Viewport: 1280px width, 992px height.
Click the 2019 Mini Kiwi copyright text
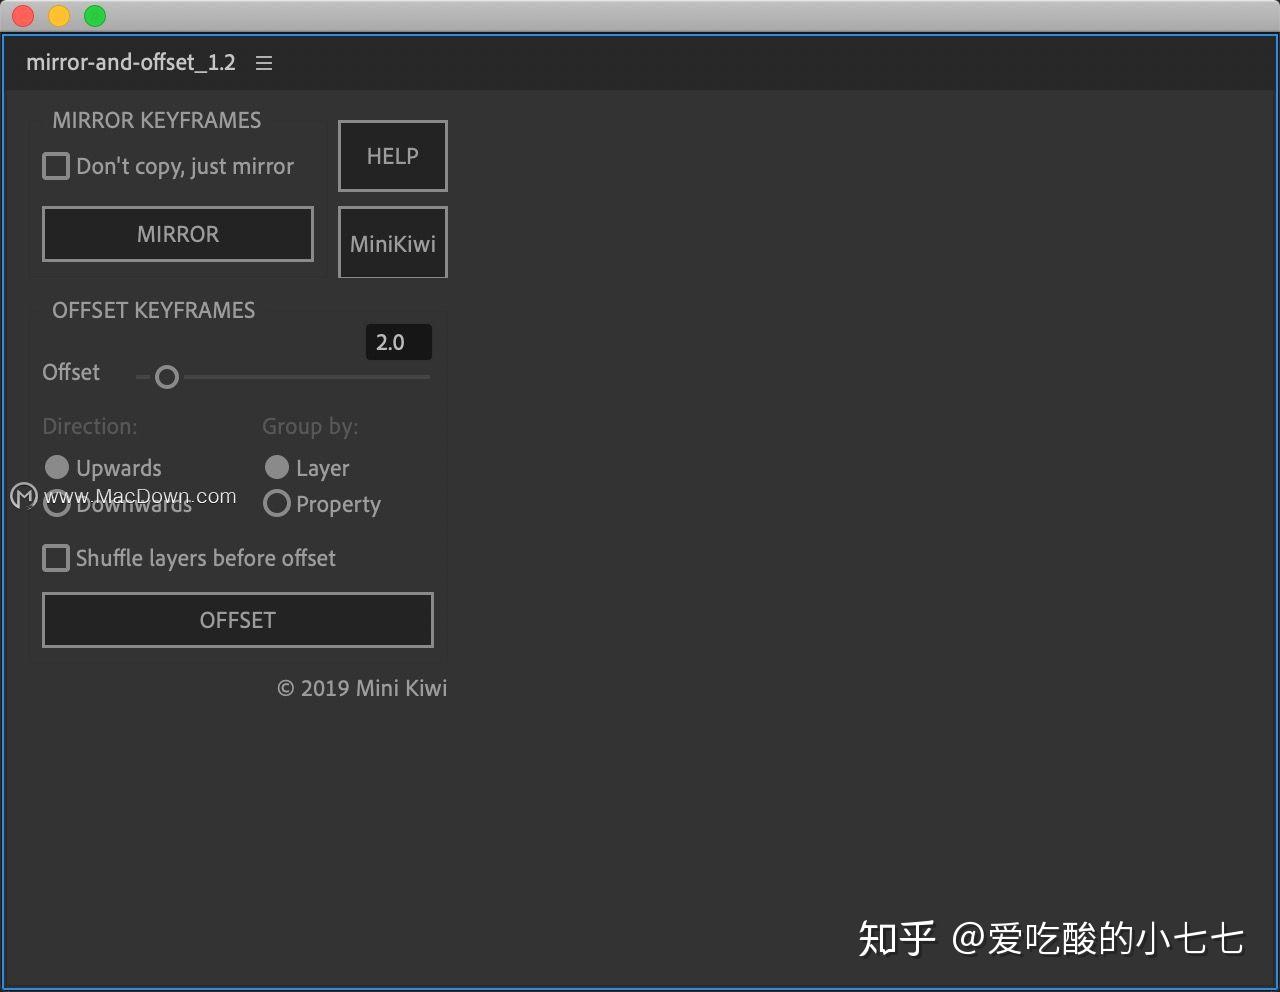[362, 688]
